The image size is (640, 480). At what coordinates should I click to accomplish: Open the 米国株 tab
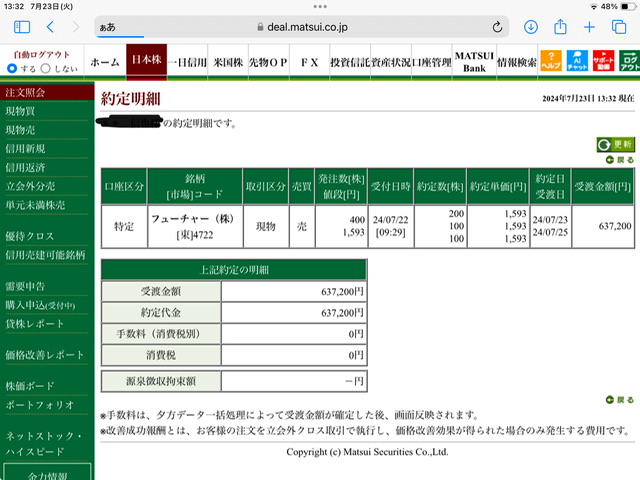coord(228,62)
